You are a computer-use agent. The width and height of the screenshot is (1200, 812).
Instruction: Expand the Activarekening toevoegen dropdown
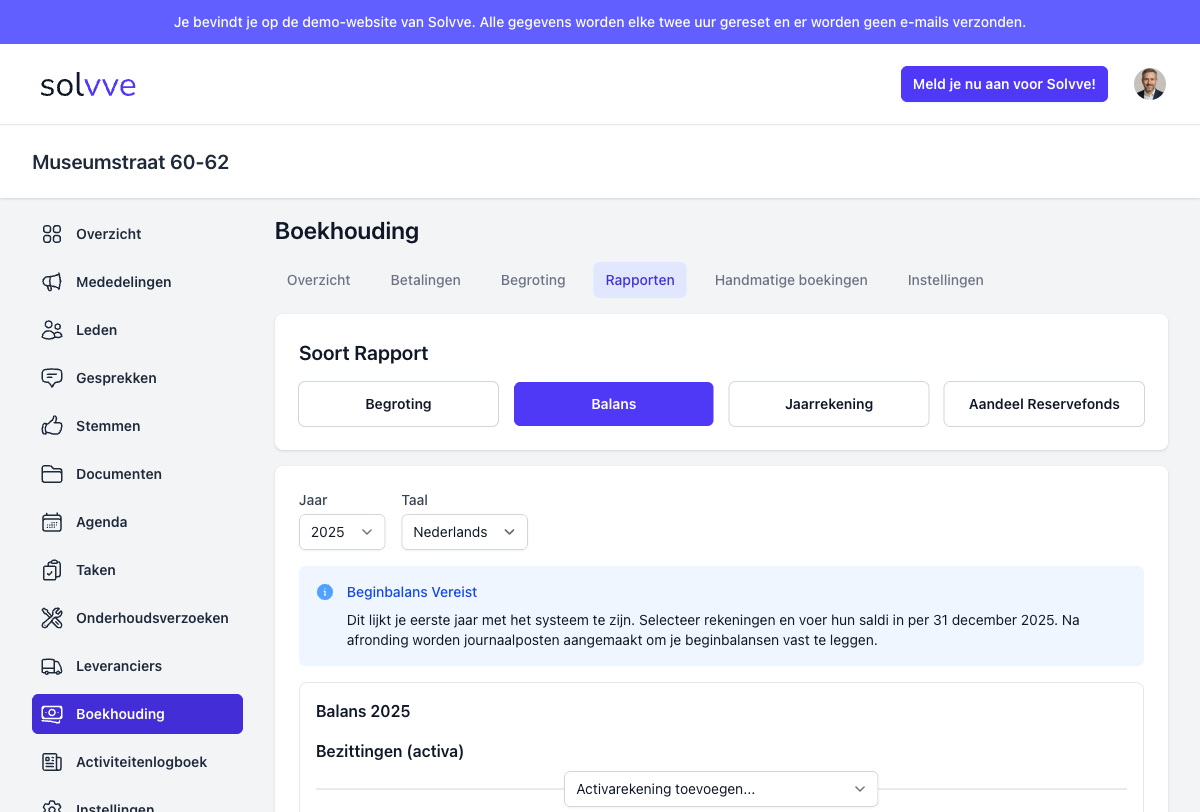tap(721, 789)
